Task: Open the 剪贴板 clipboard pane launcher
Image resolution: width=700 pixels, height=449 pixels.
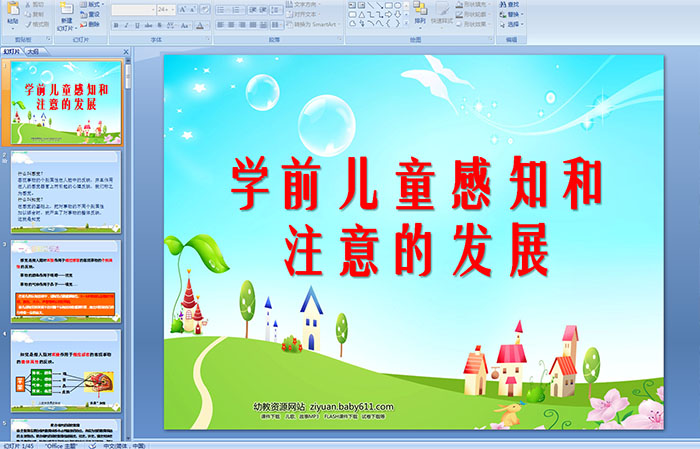Action: pos(48,39)
